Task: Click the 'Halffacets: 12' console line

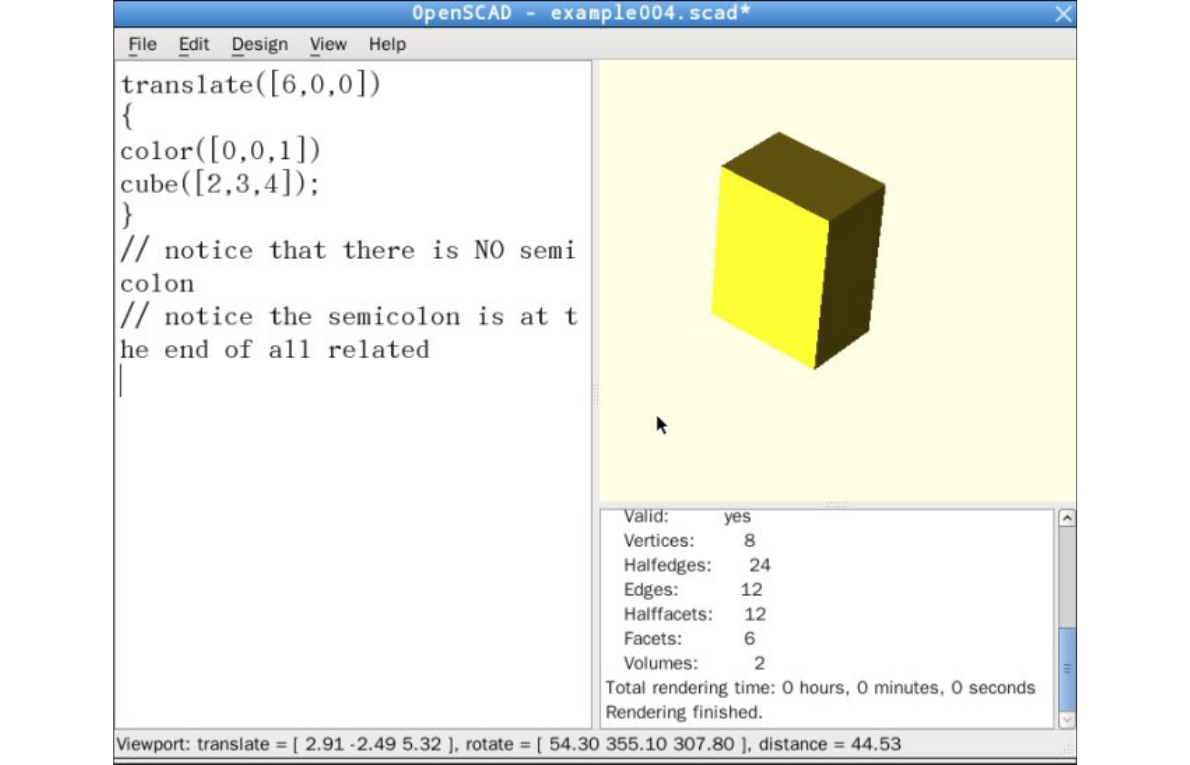Action: (694, 614)
